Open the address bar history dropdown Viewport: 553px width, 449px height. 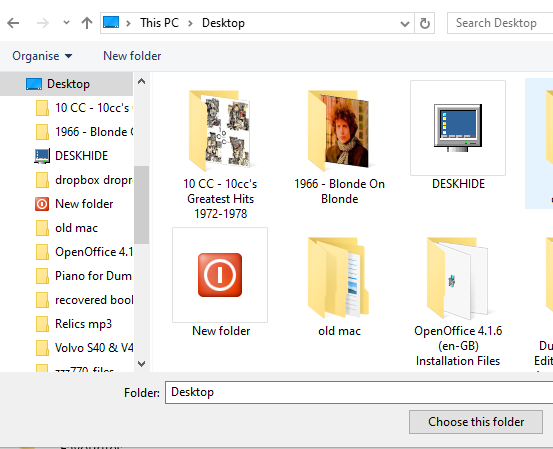[405, 24]
